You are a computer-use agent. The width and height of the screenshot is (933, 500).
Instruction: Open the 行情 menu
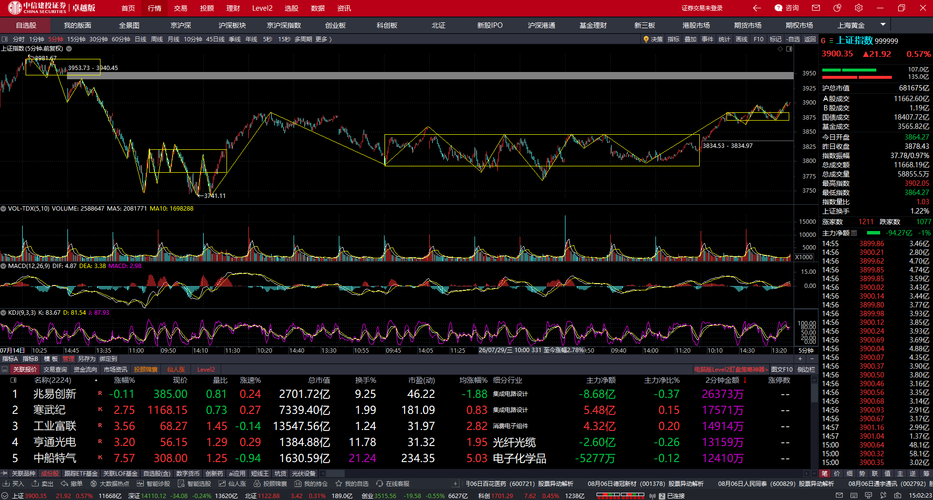point(154,8)
